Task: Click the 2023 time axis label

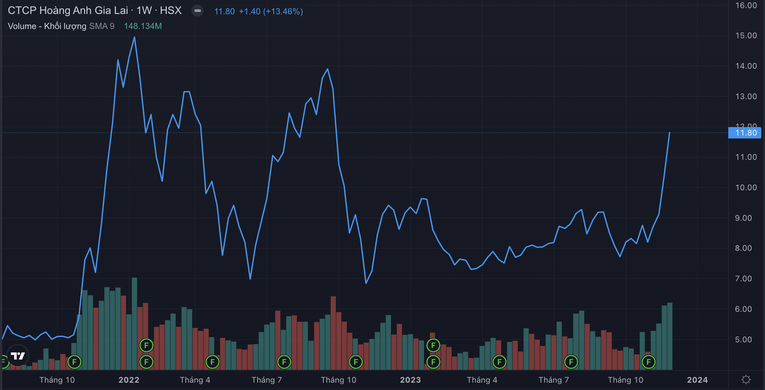Action: coord(410,379)
